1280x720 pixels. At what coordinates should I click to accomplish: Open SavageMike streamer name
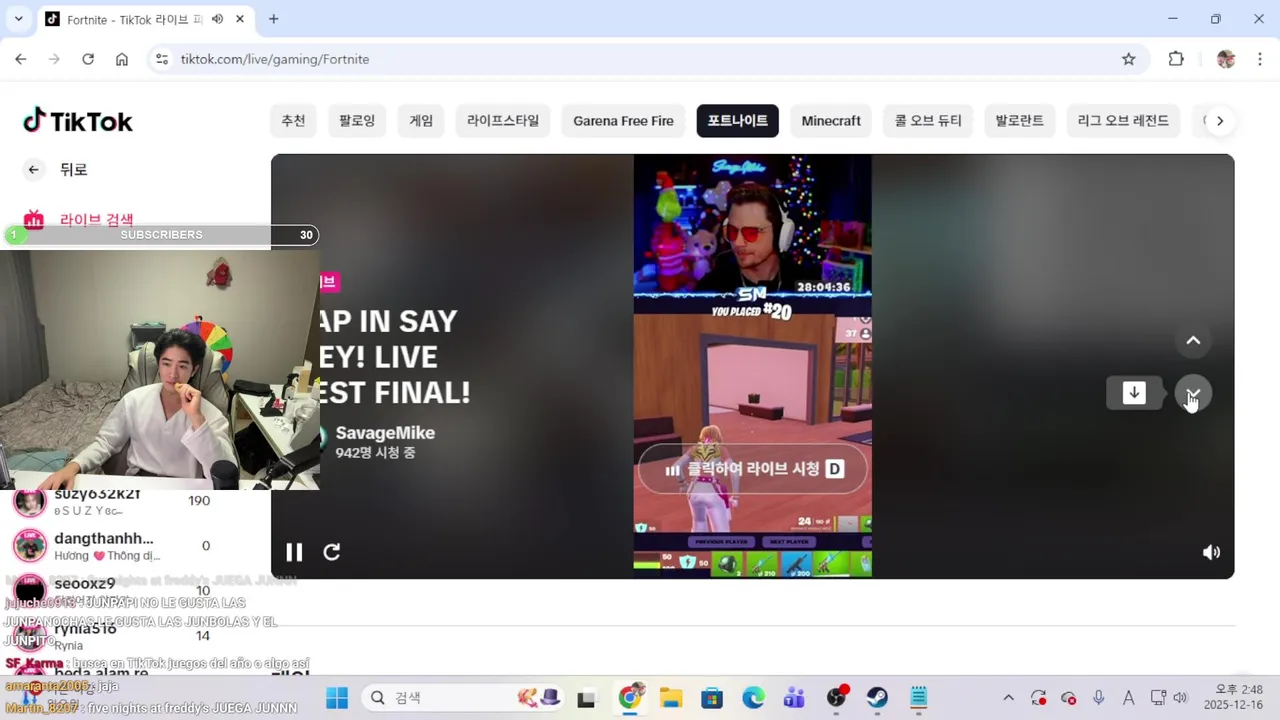coord(385,433)
